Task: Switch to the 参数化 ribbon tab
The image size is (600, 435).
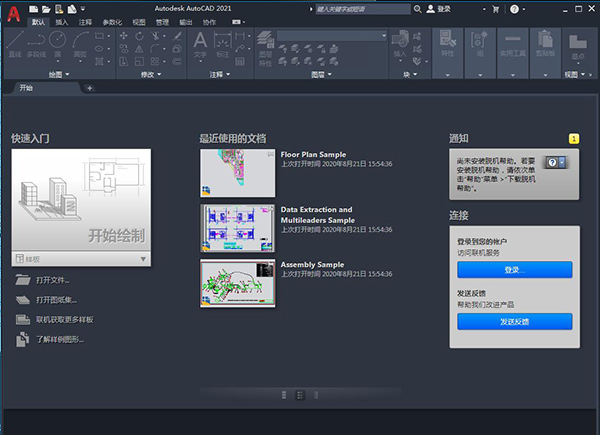Action: click(112, 22)
